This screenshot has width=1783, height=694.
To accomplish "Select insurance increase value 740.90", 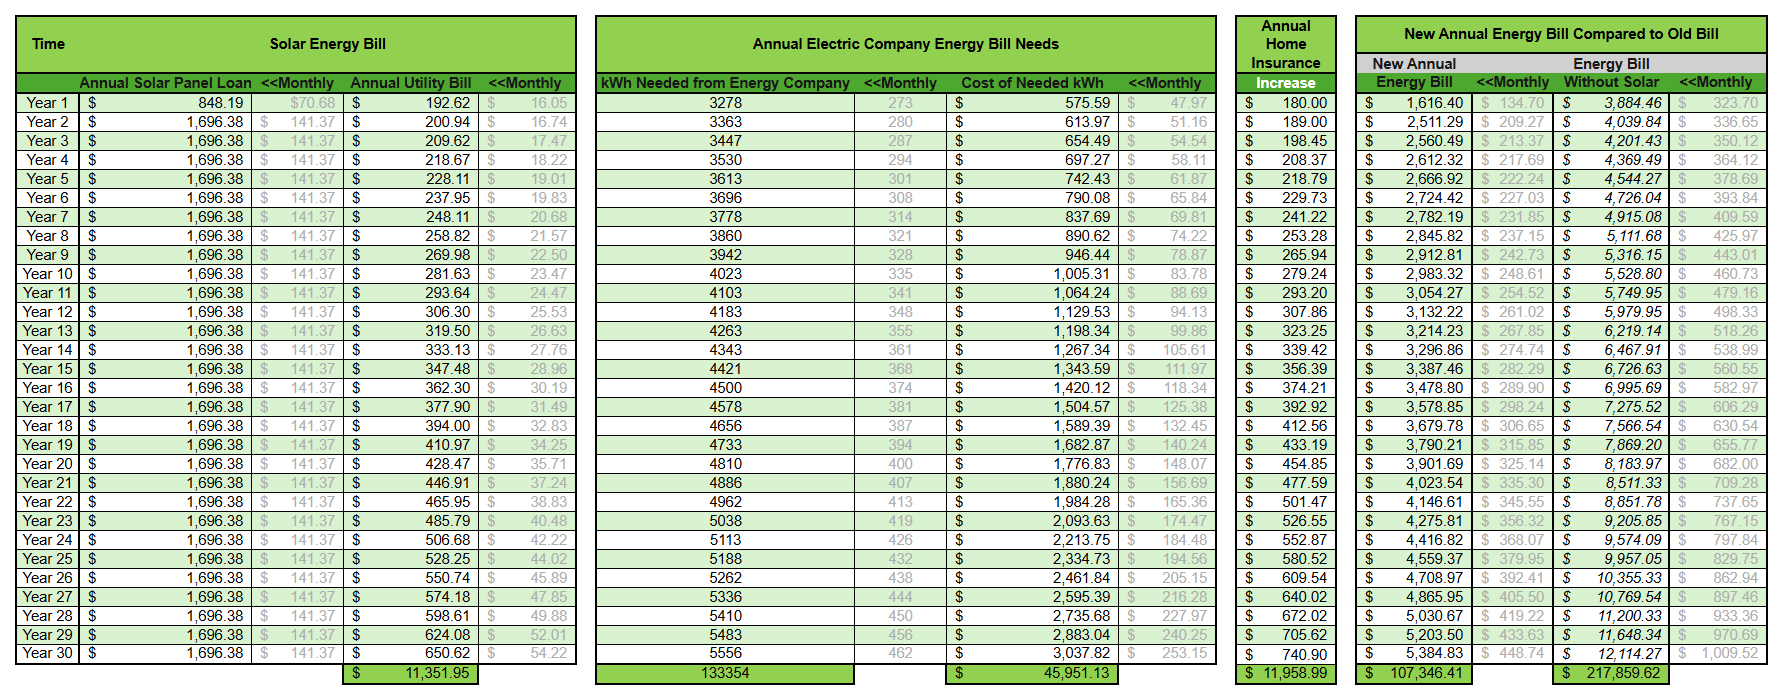I will pyautogui.click(x=1285, y=655).
